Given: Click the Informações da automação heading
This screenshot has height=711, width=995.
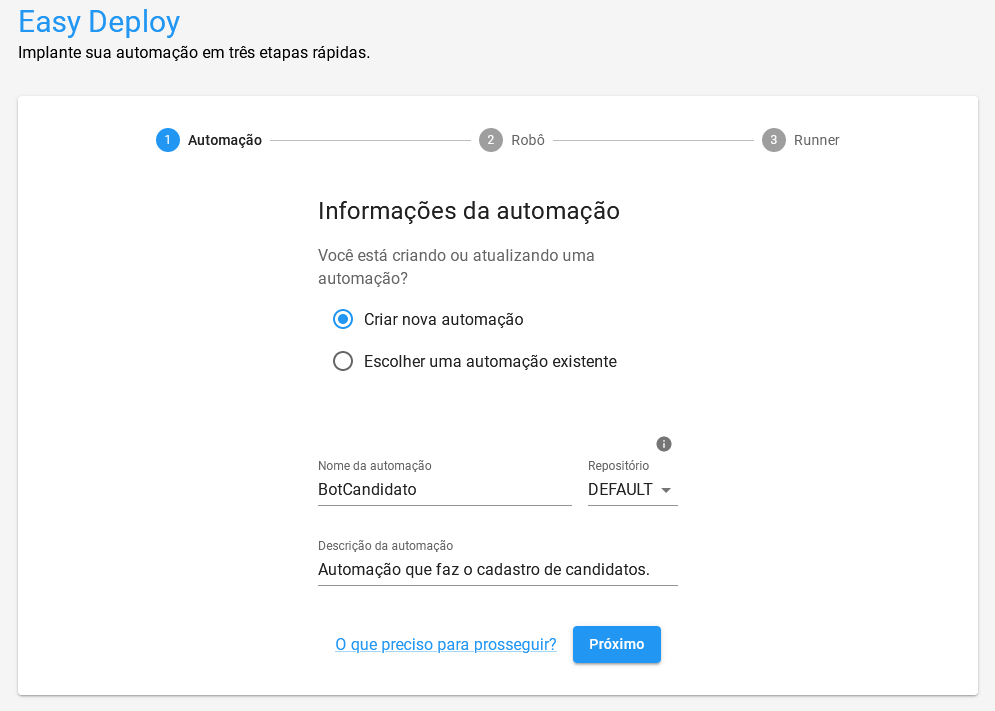Looking at the screenshot, I should click(469, 211).
